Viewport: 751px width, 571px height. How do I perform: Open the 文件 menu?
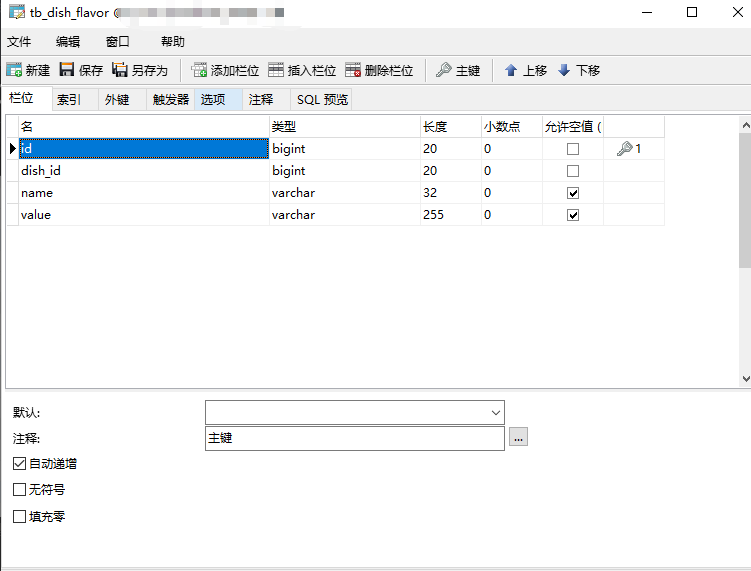(19, 42)
